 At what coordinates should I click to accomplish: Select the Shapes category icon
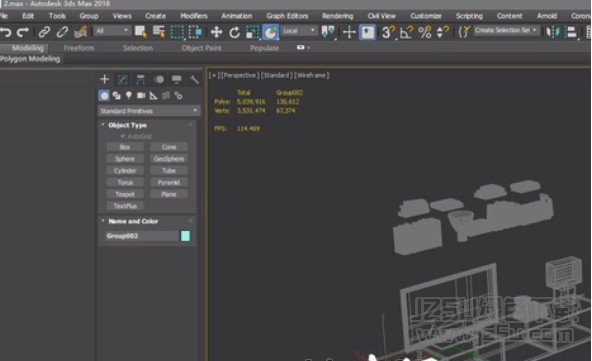point(117,96)
